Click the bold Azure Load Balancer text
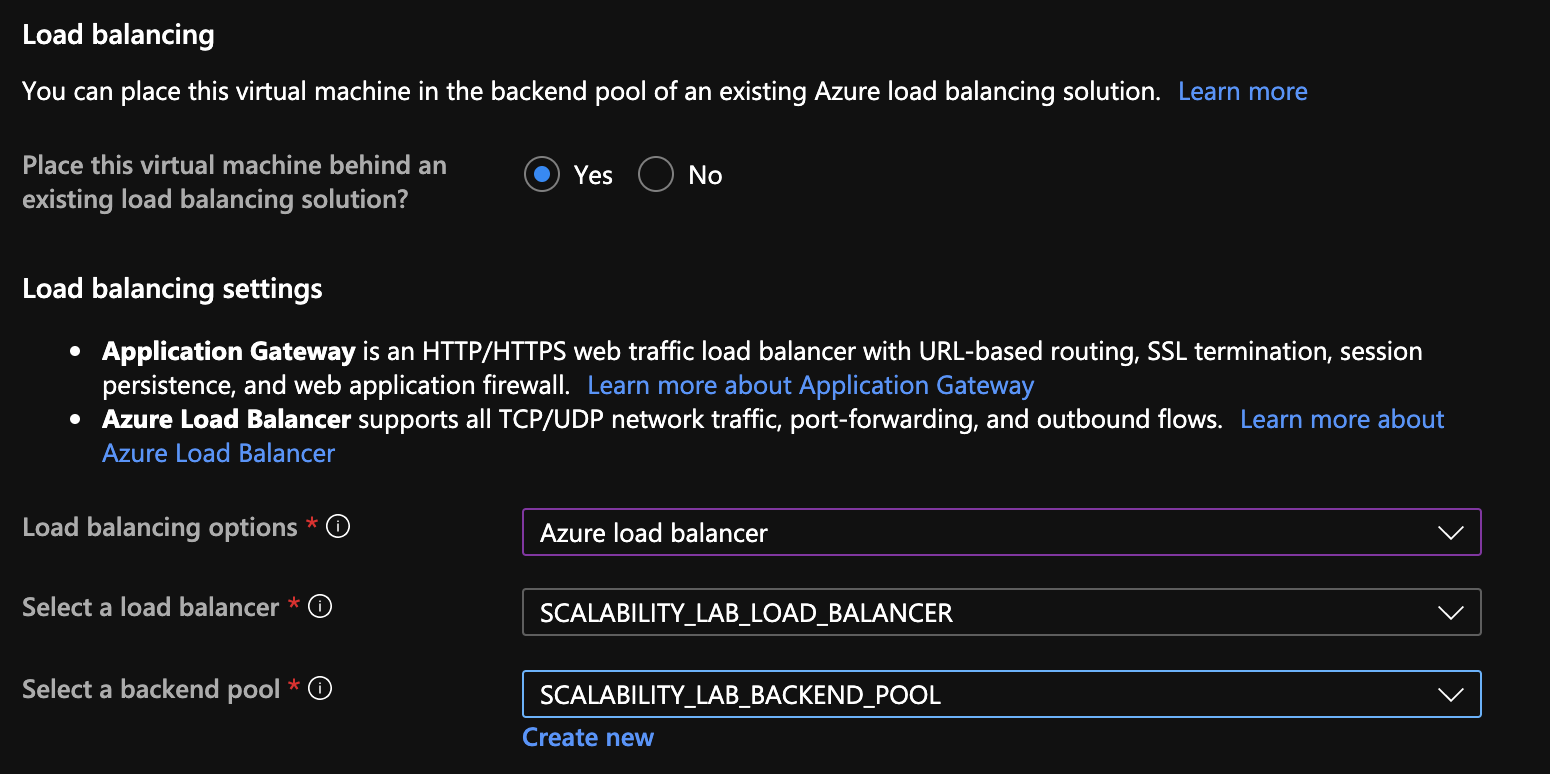Image resolution: width=1550 pixels, height=774 pixels. tap(226, 419)
